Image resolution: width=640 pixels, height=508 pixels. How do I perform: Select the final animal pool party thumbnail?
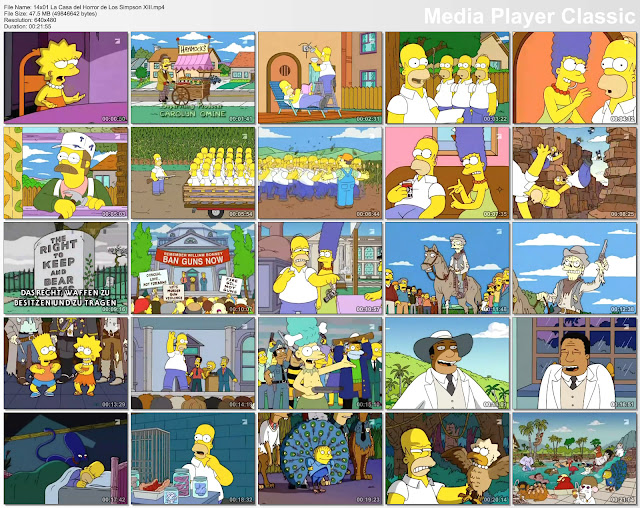point(575,459)
